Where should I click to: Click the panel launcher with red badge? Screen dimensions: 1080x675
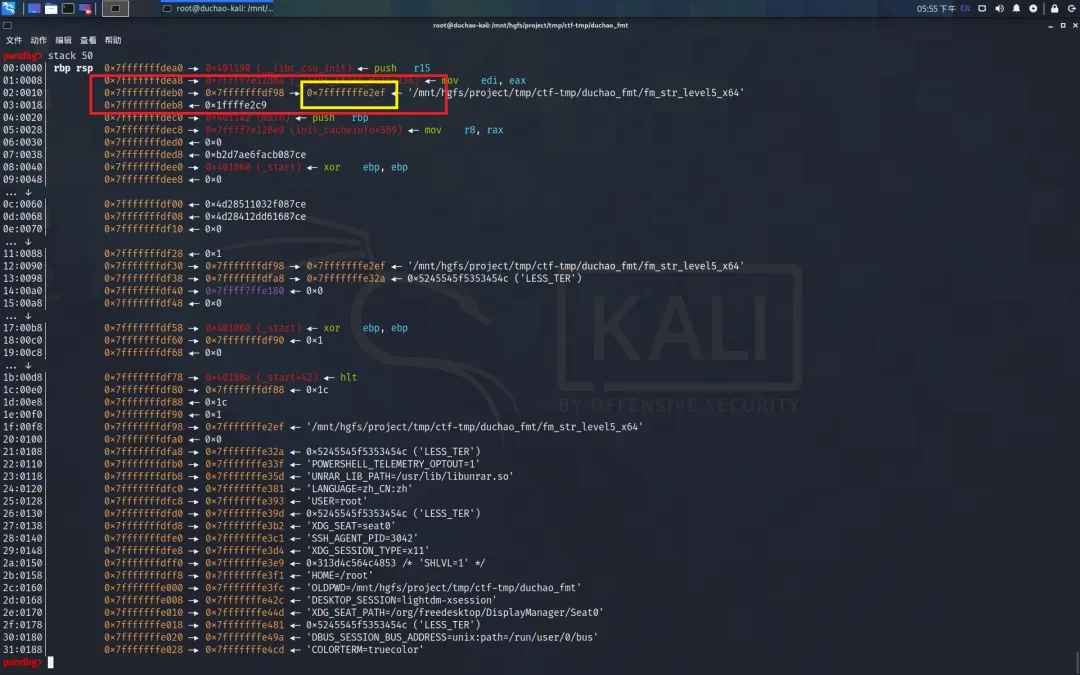(85, 9)
